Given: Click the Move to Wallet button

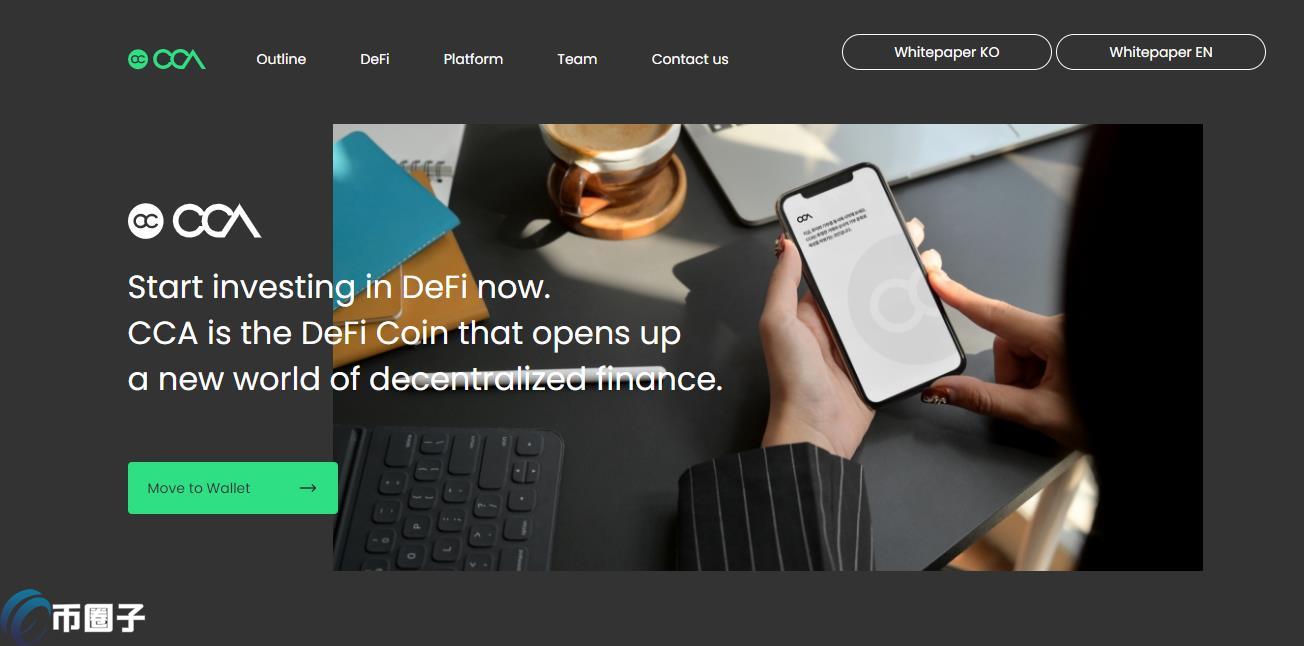Looking at the screenshot, I should (233, 488).
